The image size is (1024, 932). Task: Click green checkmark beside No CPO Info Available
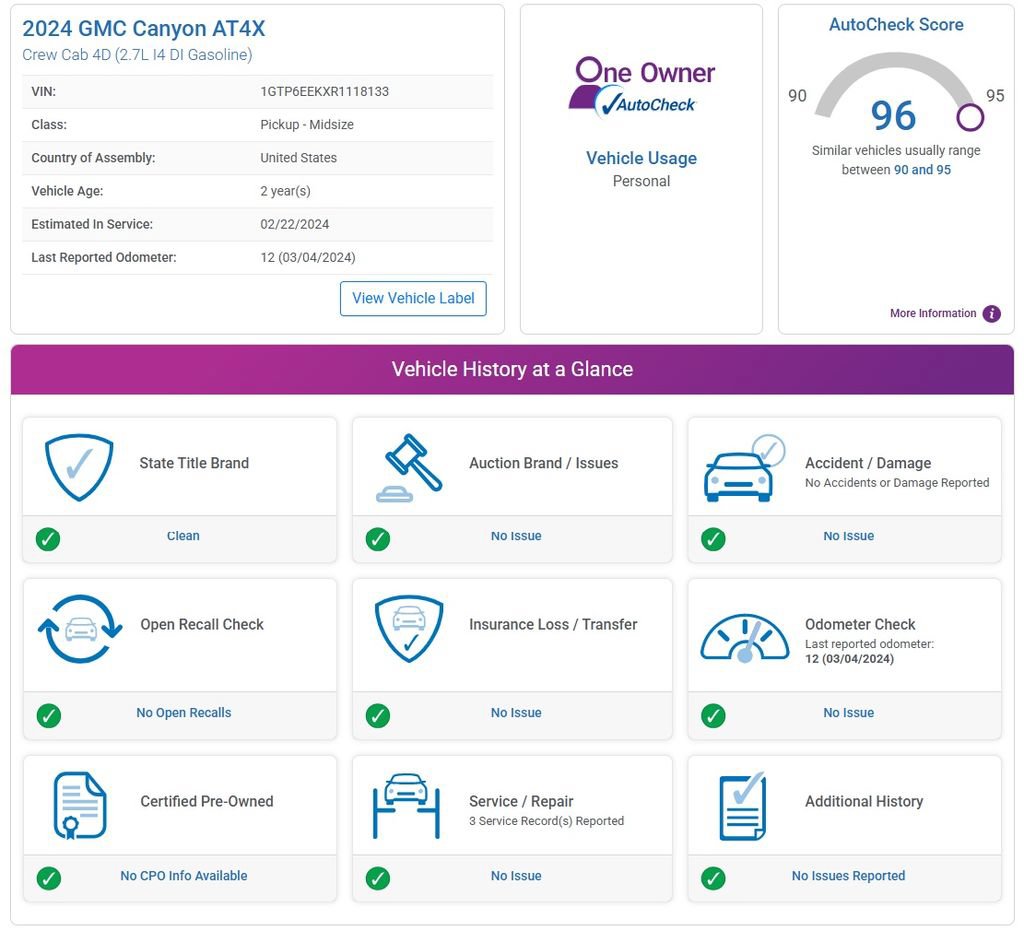(48, 878)
